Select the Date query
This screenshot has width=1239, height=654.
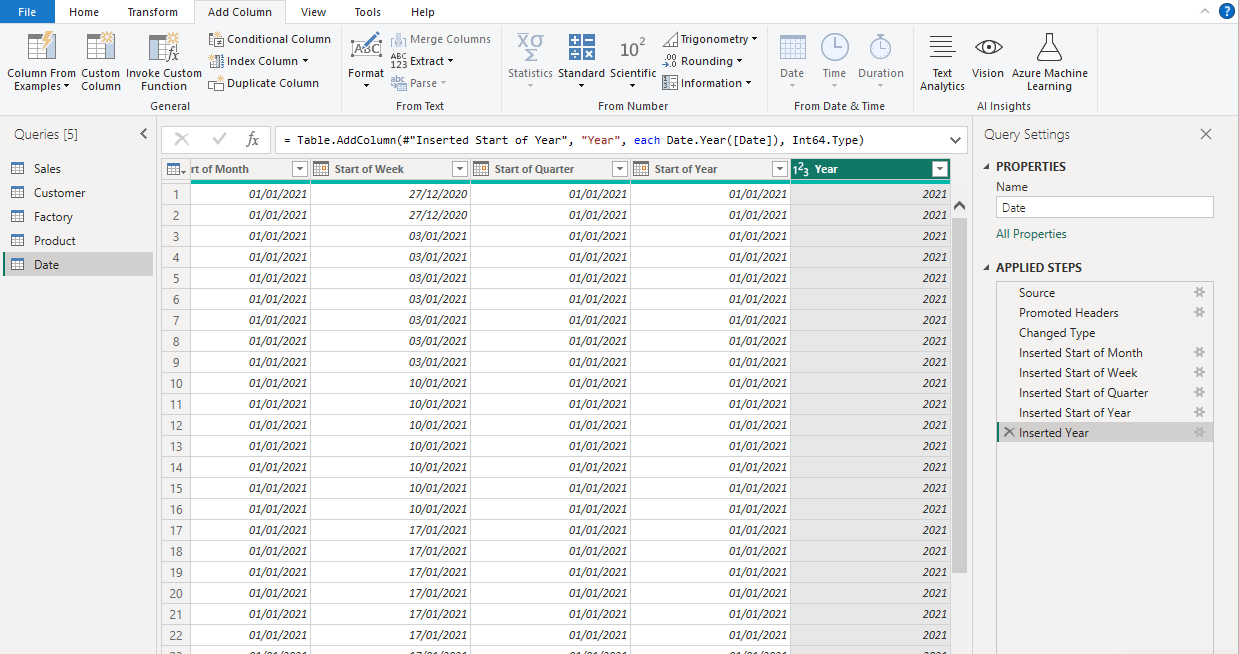click(x=78, y=265)
